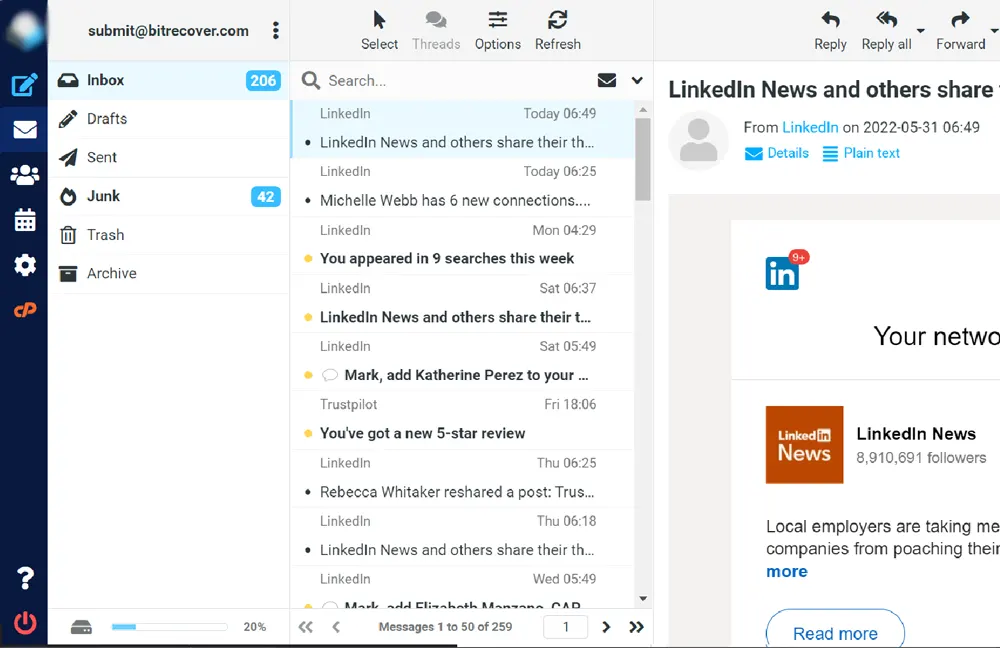This screenshot has height=648, width=1000.
Task: Click the LinkedIn sender link in header
Action: tap(810, 127)
